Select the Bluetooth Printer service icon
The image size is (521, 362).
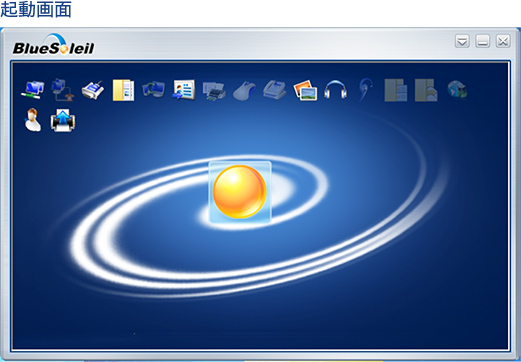tap(214, 91)
